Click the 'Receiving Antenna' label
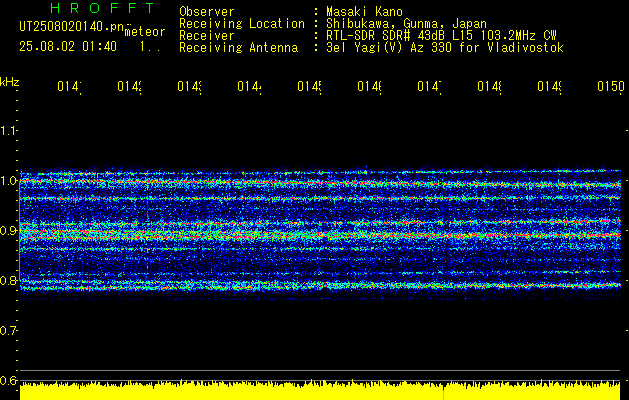Viewport: 629px width, 400px height. coord(238,48)
